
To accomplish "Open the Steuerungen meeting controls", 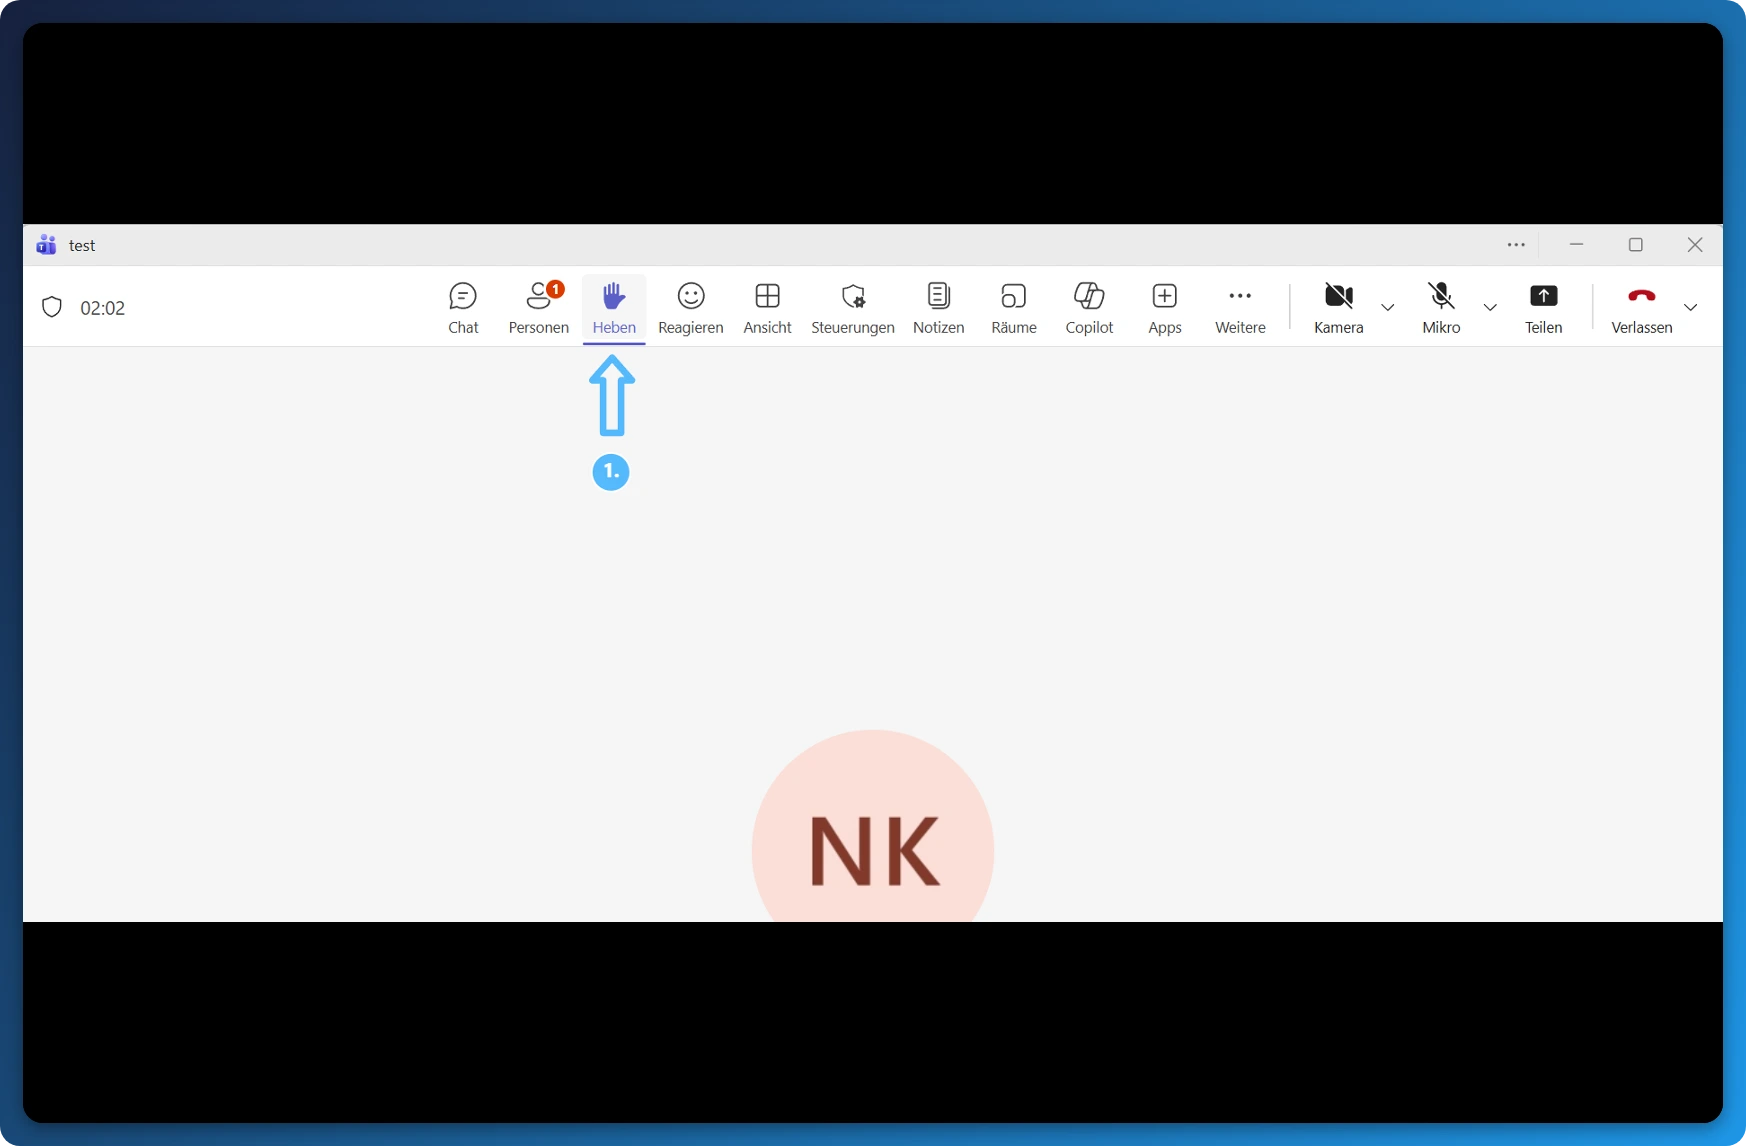I will pyautogui.click(x=852, y=307).
